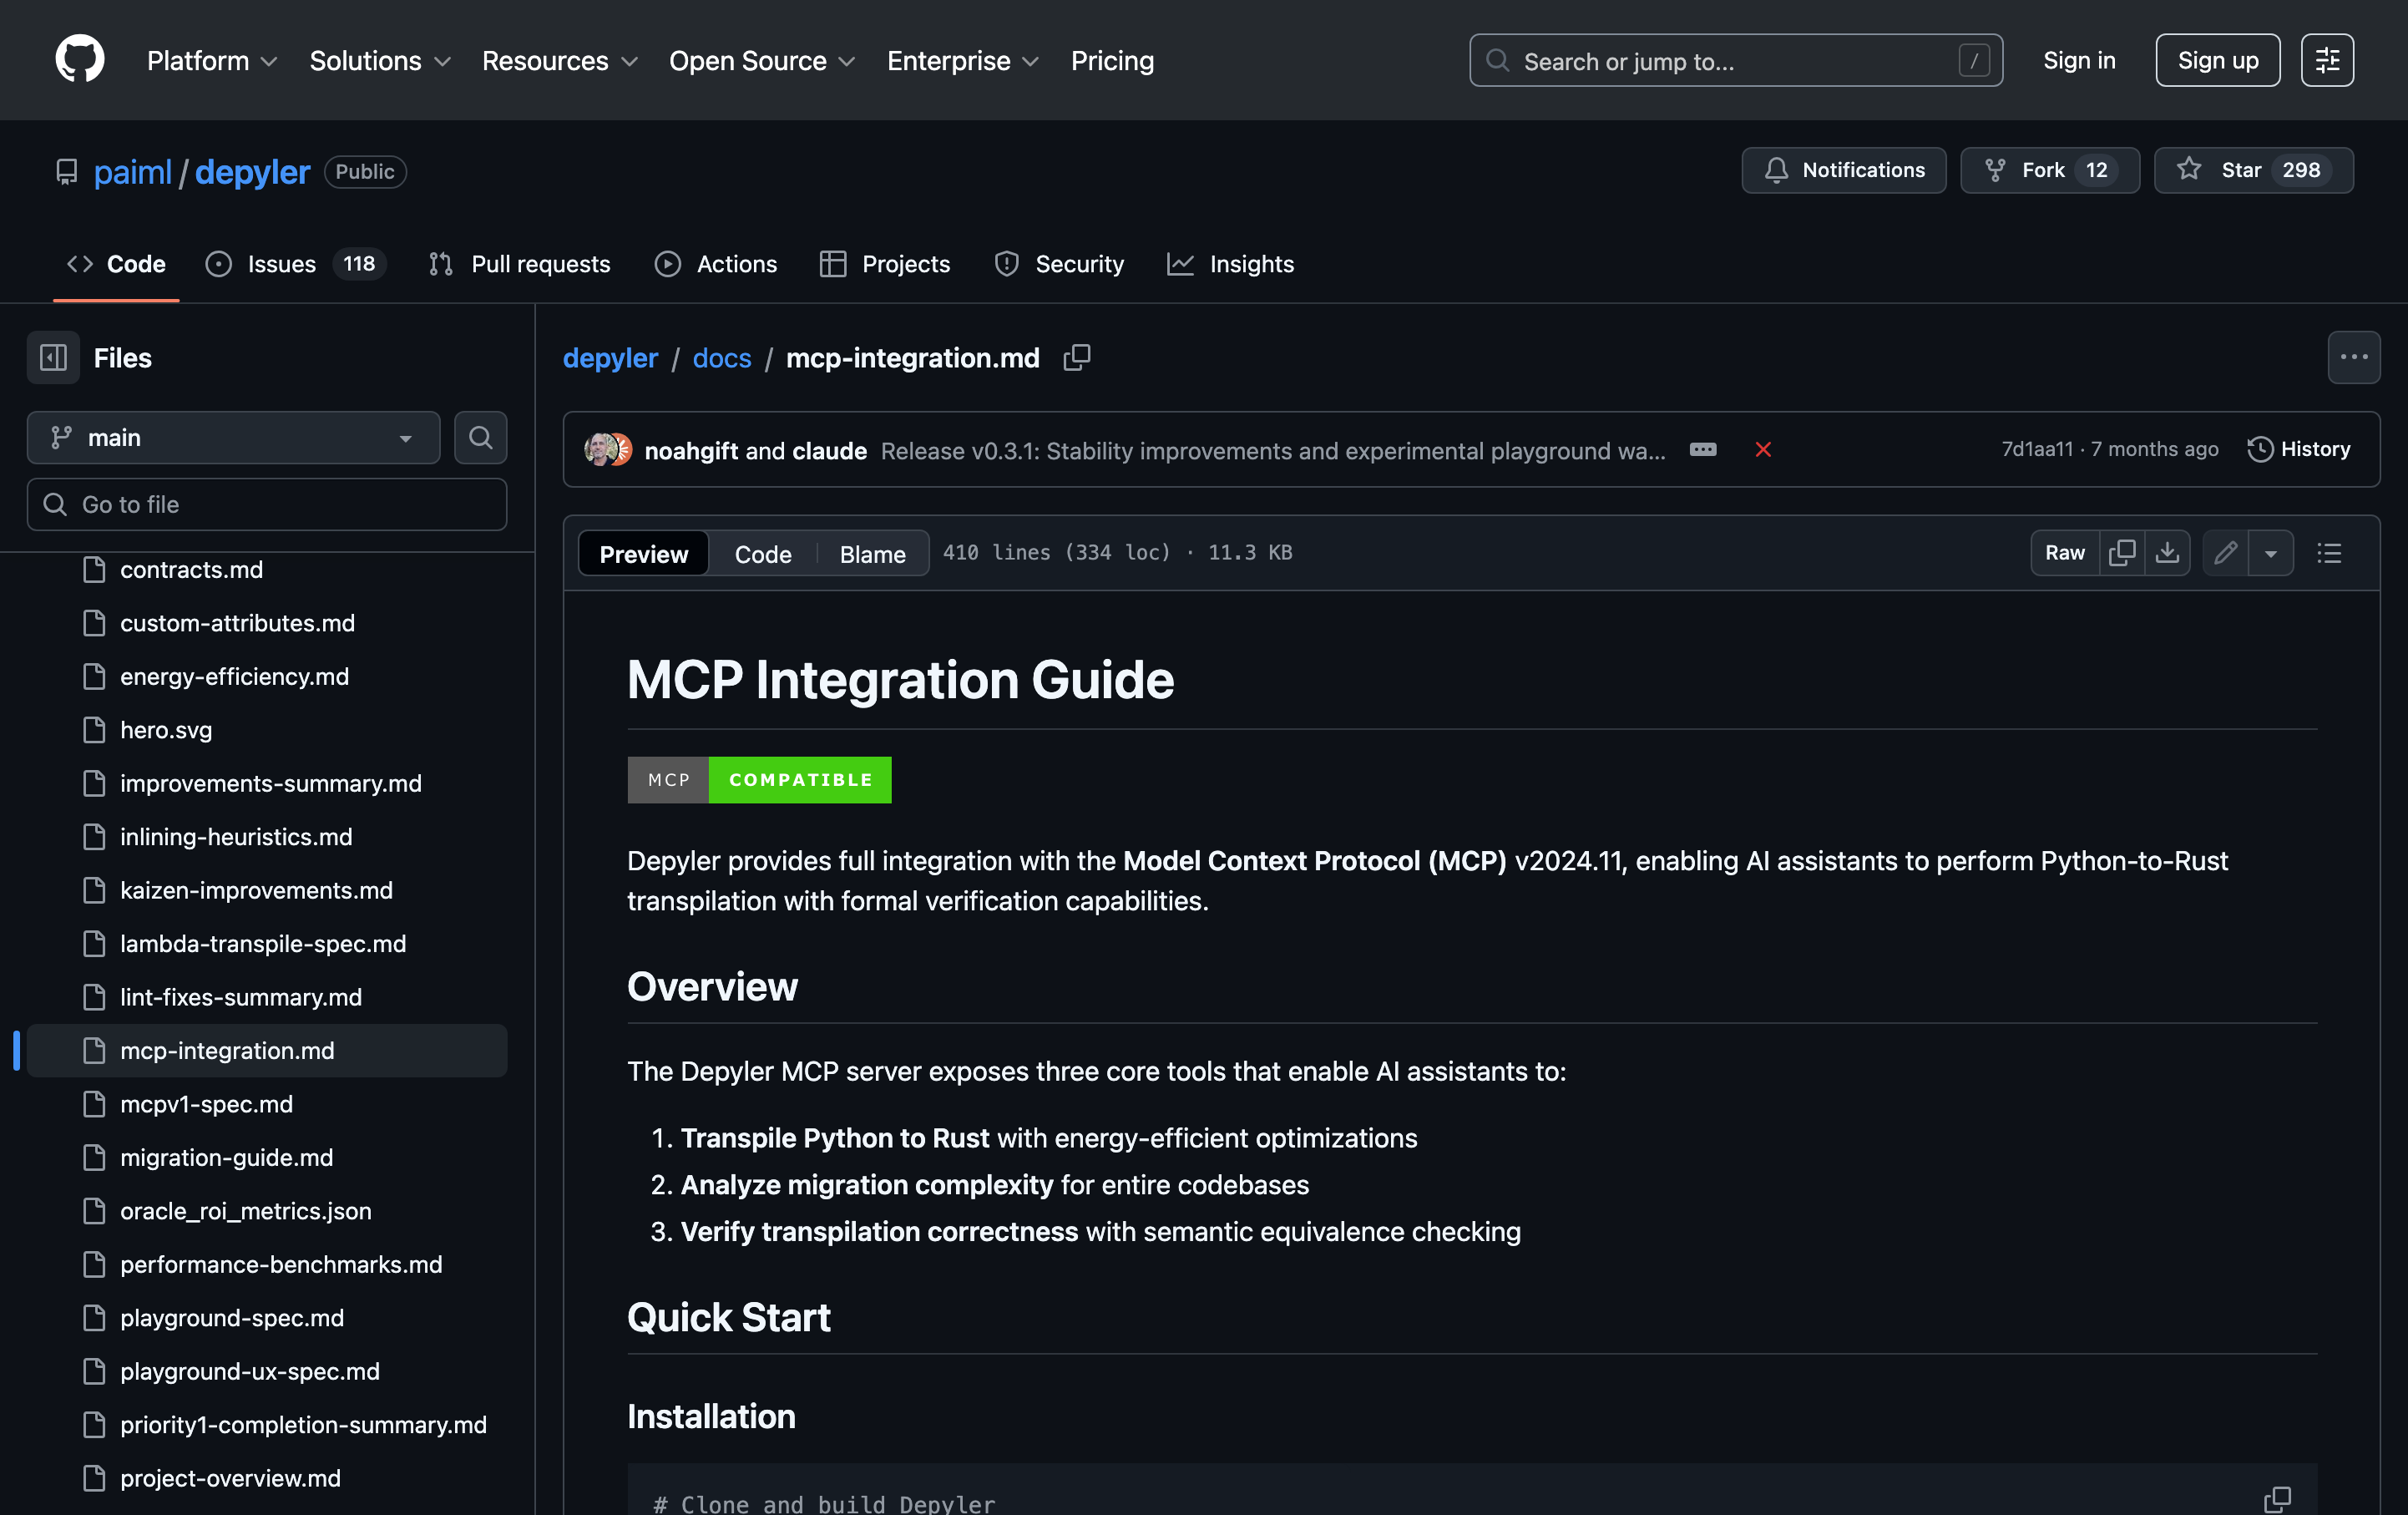Expand the Platform navigation menu
The width and height of the screenshot is (2408, 1515).
point(212,61)
